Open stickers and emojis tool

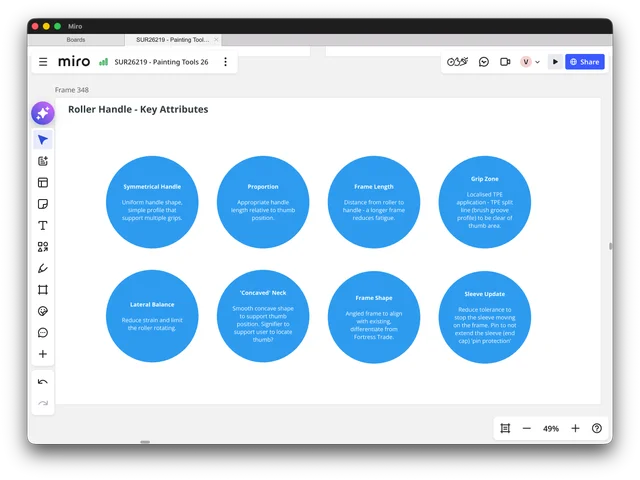coord(43,311)
